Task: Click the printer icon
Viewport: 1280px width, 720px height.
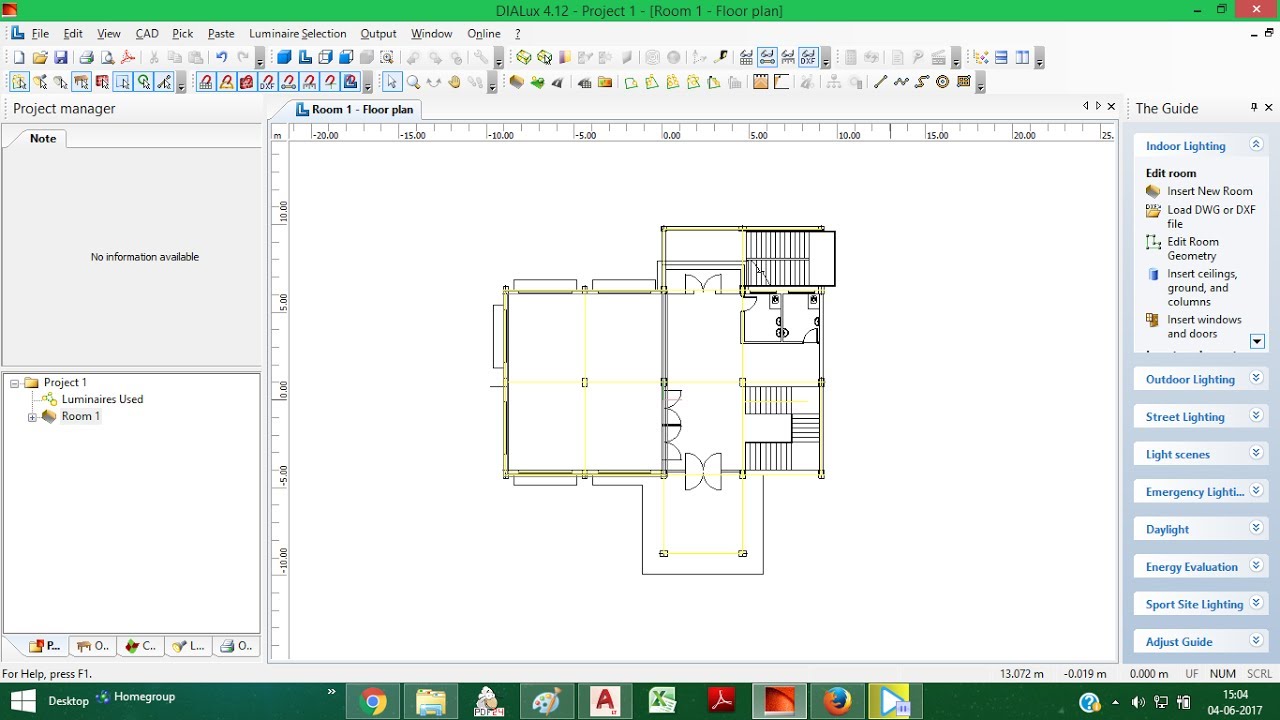Action: 86,58
